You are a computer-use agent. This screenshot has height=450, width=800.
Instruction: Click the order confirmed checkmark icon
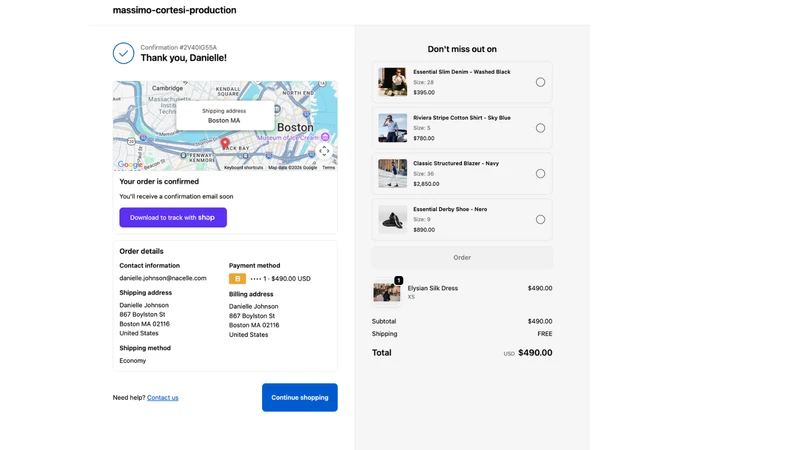tap(123, 53)
